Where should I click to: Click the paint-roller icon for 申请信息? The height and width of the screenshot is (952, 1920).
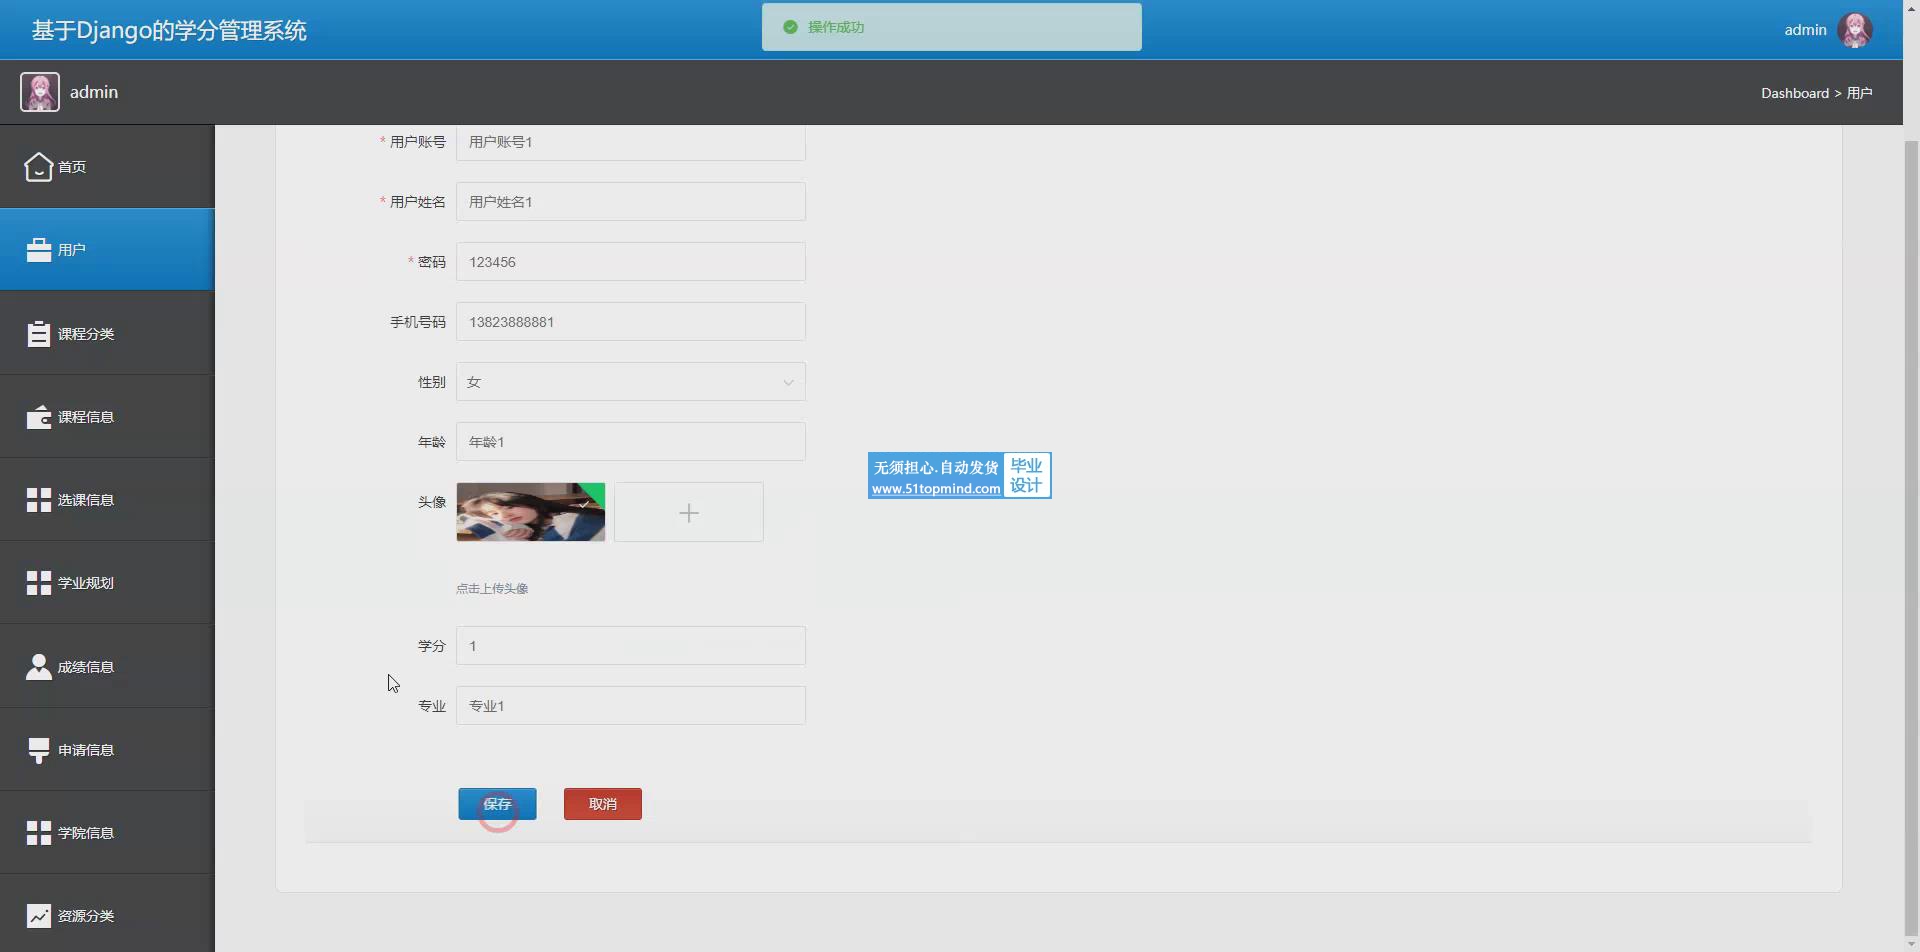click(x=39, y=750)
